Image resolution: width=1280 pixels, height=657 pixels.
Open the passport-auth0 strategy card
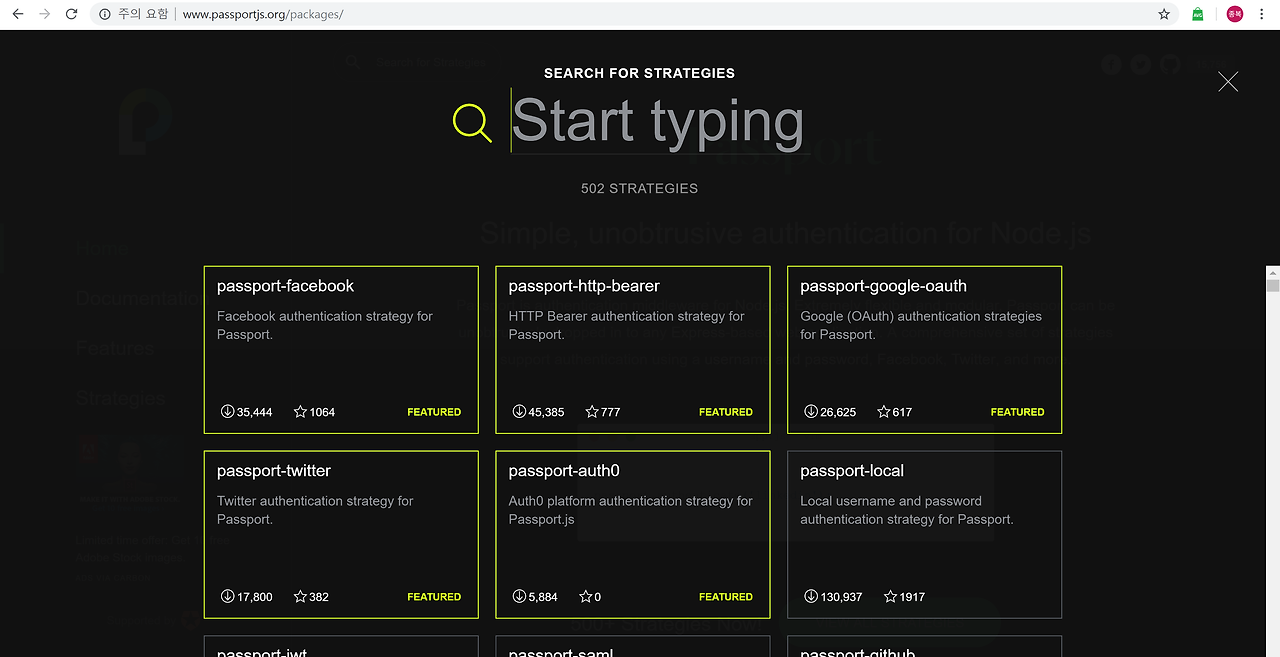tap(633, 535)
